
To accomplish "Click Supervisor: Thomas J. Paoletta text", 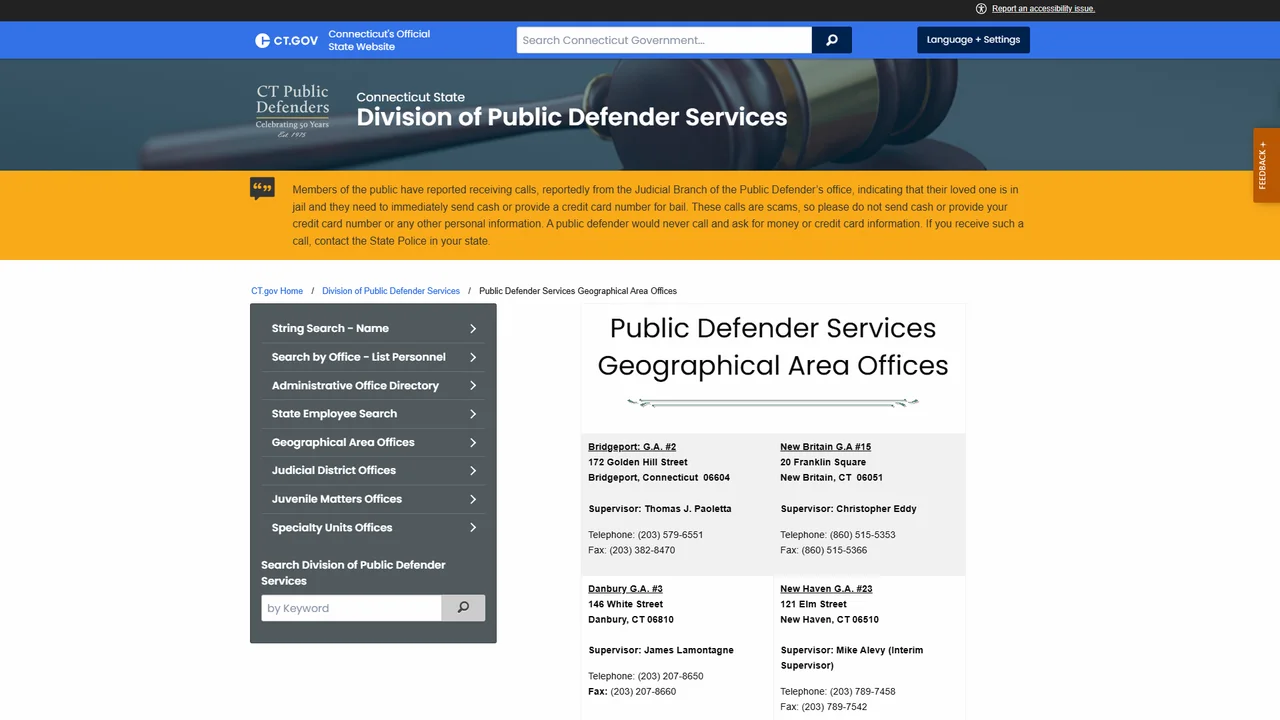I will (x=660, y=509).
